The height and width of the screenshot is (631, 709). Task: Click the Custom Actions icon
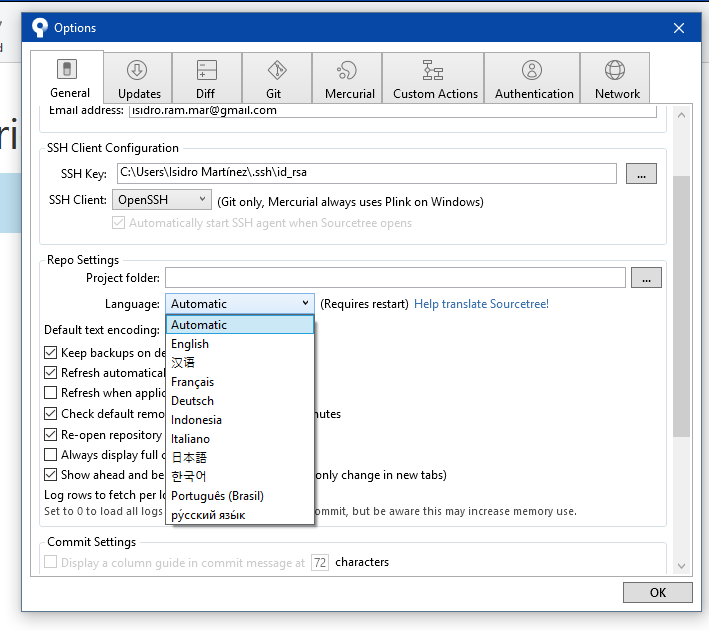pyautogui.click(x=433, y=70)
